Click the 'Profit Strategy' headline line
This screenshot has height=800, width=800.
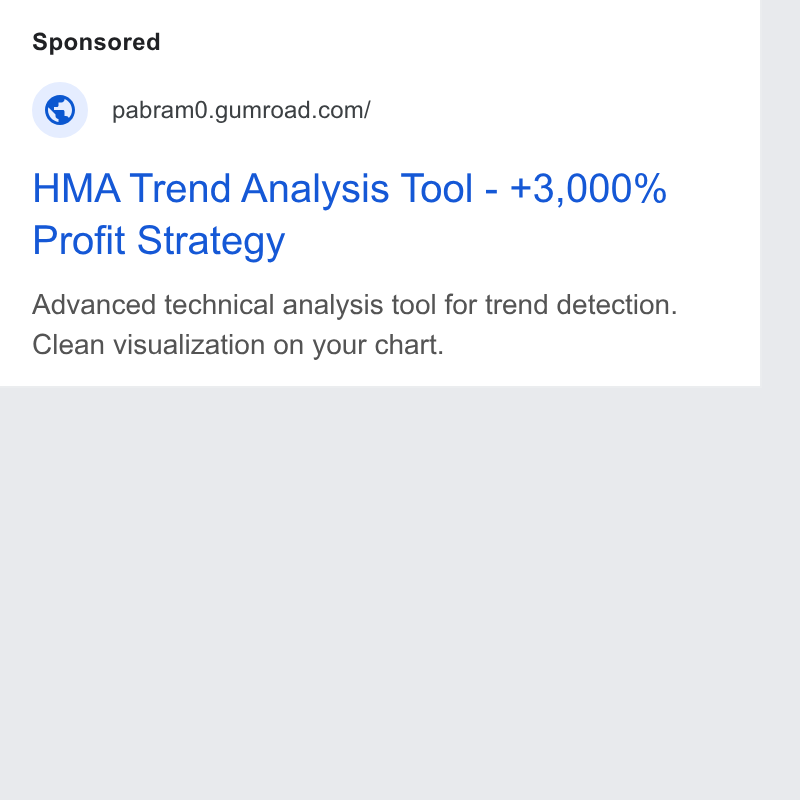(x=159, y=240)
